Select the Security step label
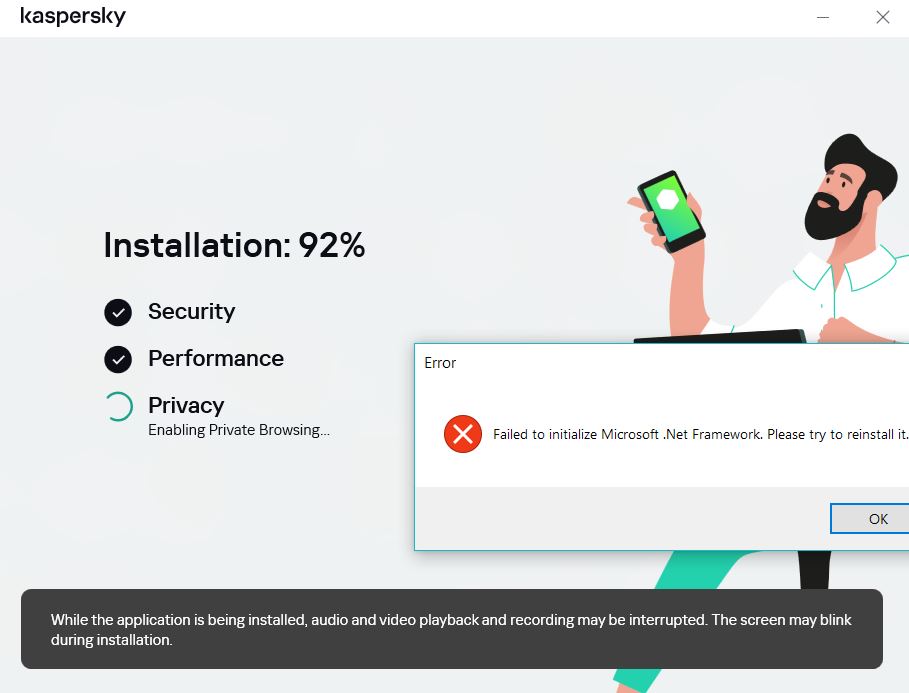 [192, 312]
